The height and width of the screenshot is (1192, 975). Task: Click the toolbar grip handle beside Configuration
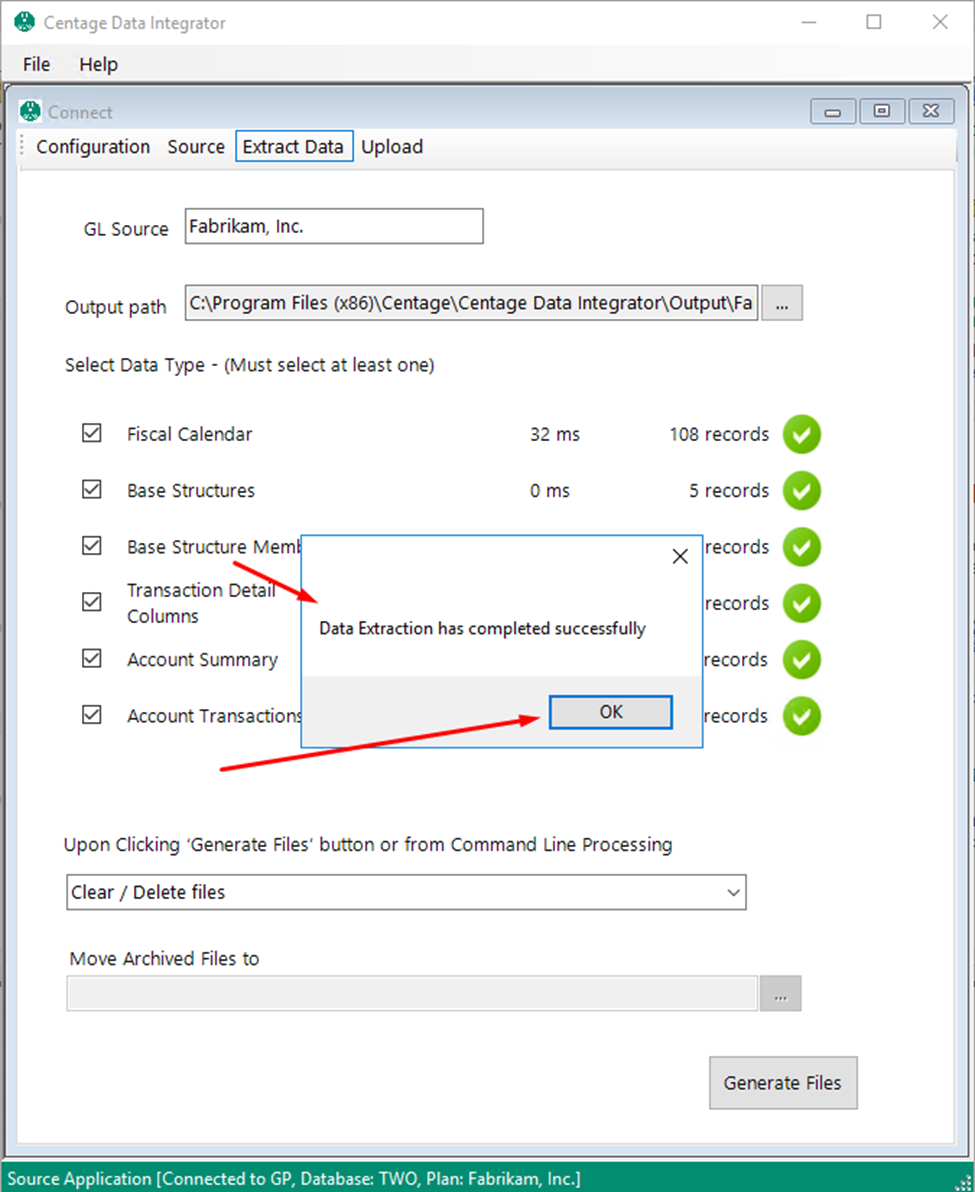tap(22, 146)
